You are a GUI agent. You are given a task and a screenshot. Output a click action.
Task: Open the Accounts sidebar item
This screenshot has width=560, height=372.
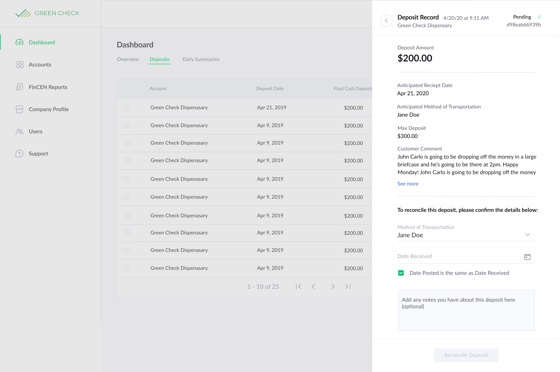(x=40, y=65)
